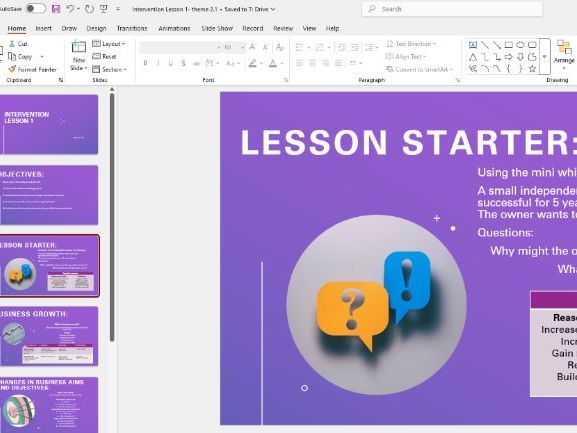Toggle the AutoSave switch
The image size is (577, 433).
click(35, 9)
